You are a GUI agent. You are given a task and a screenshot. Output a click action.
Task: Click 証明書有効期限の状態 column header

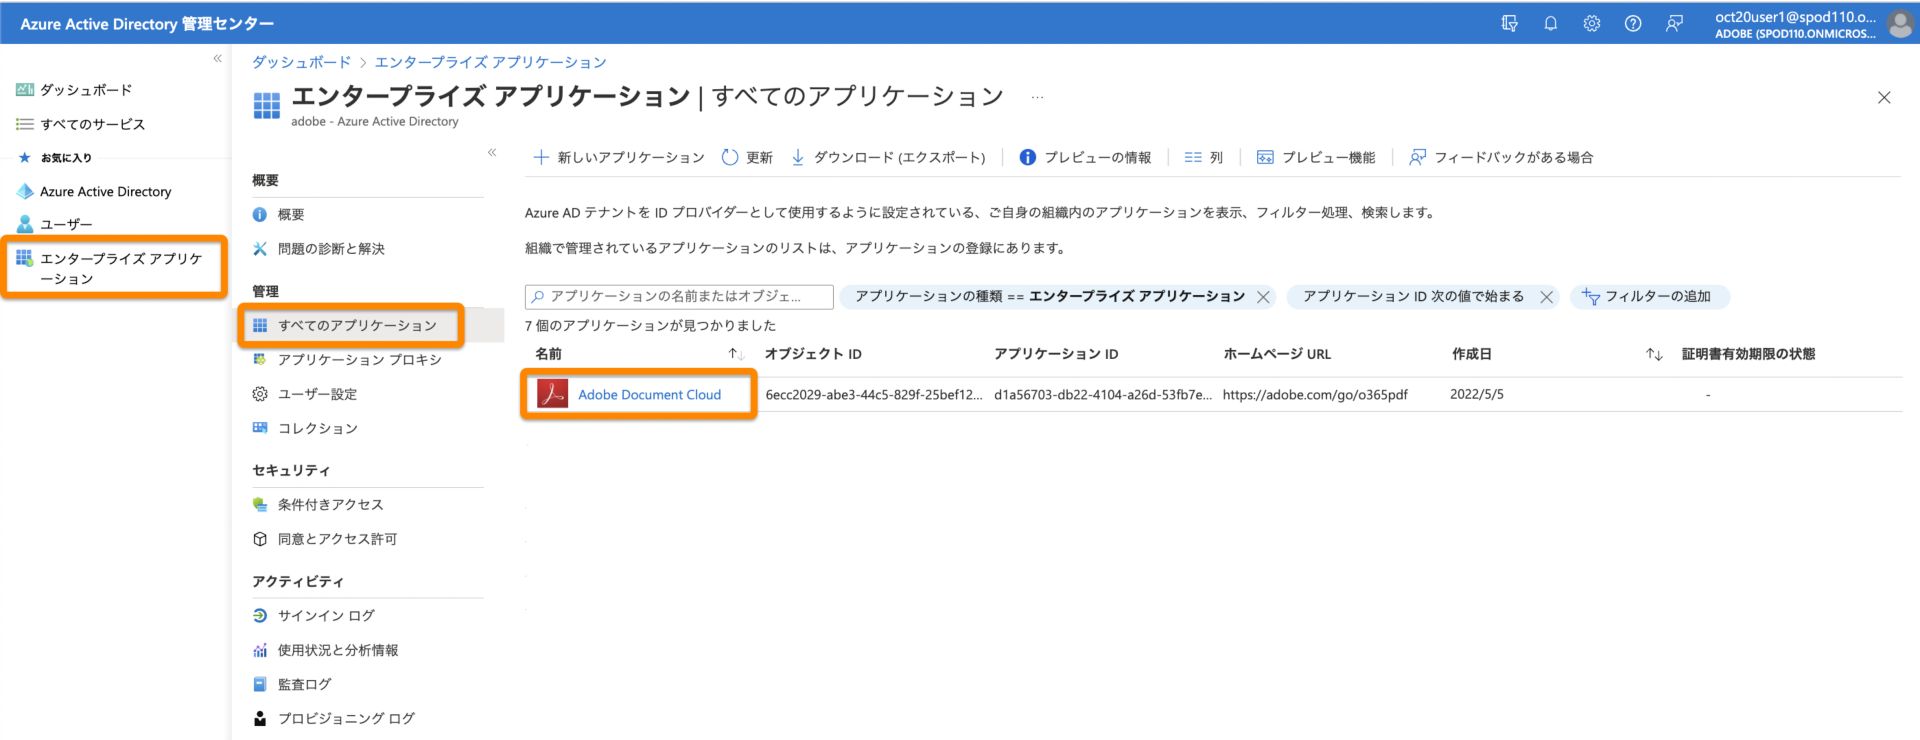[x=1748, y=354]
